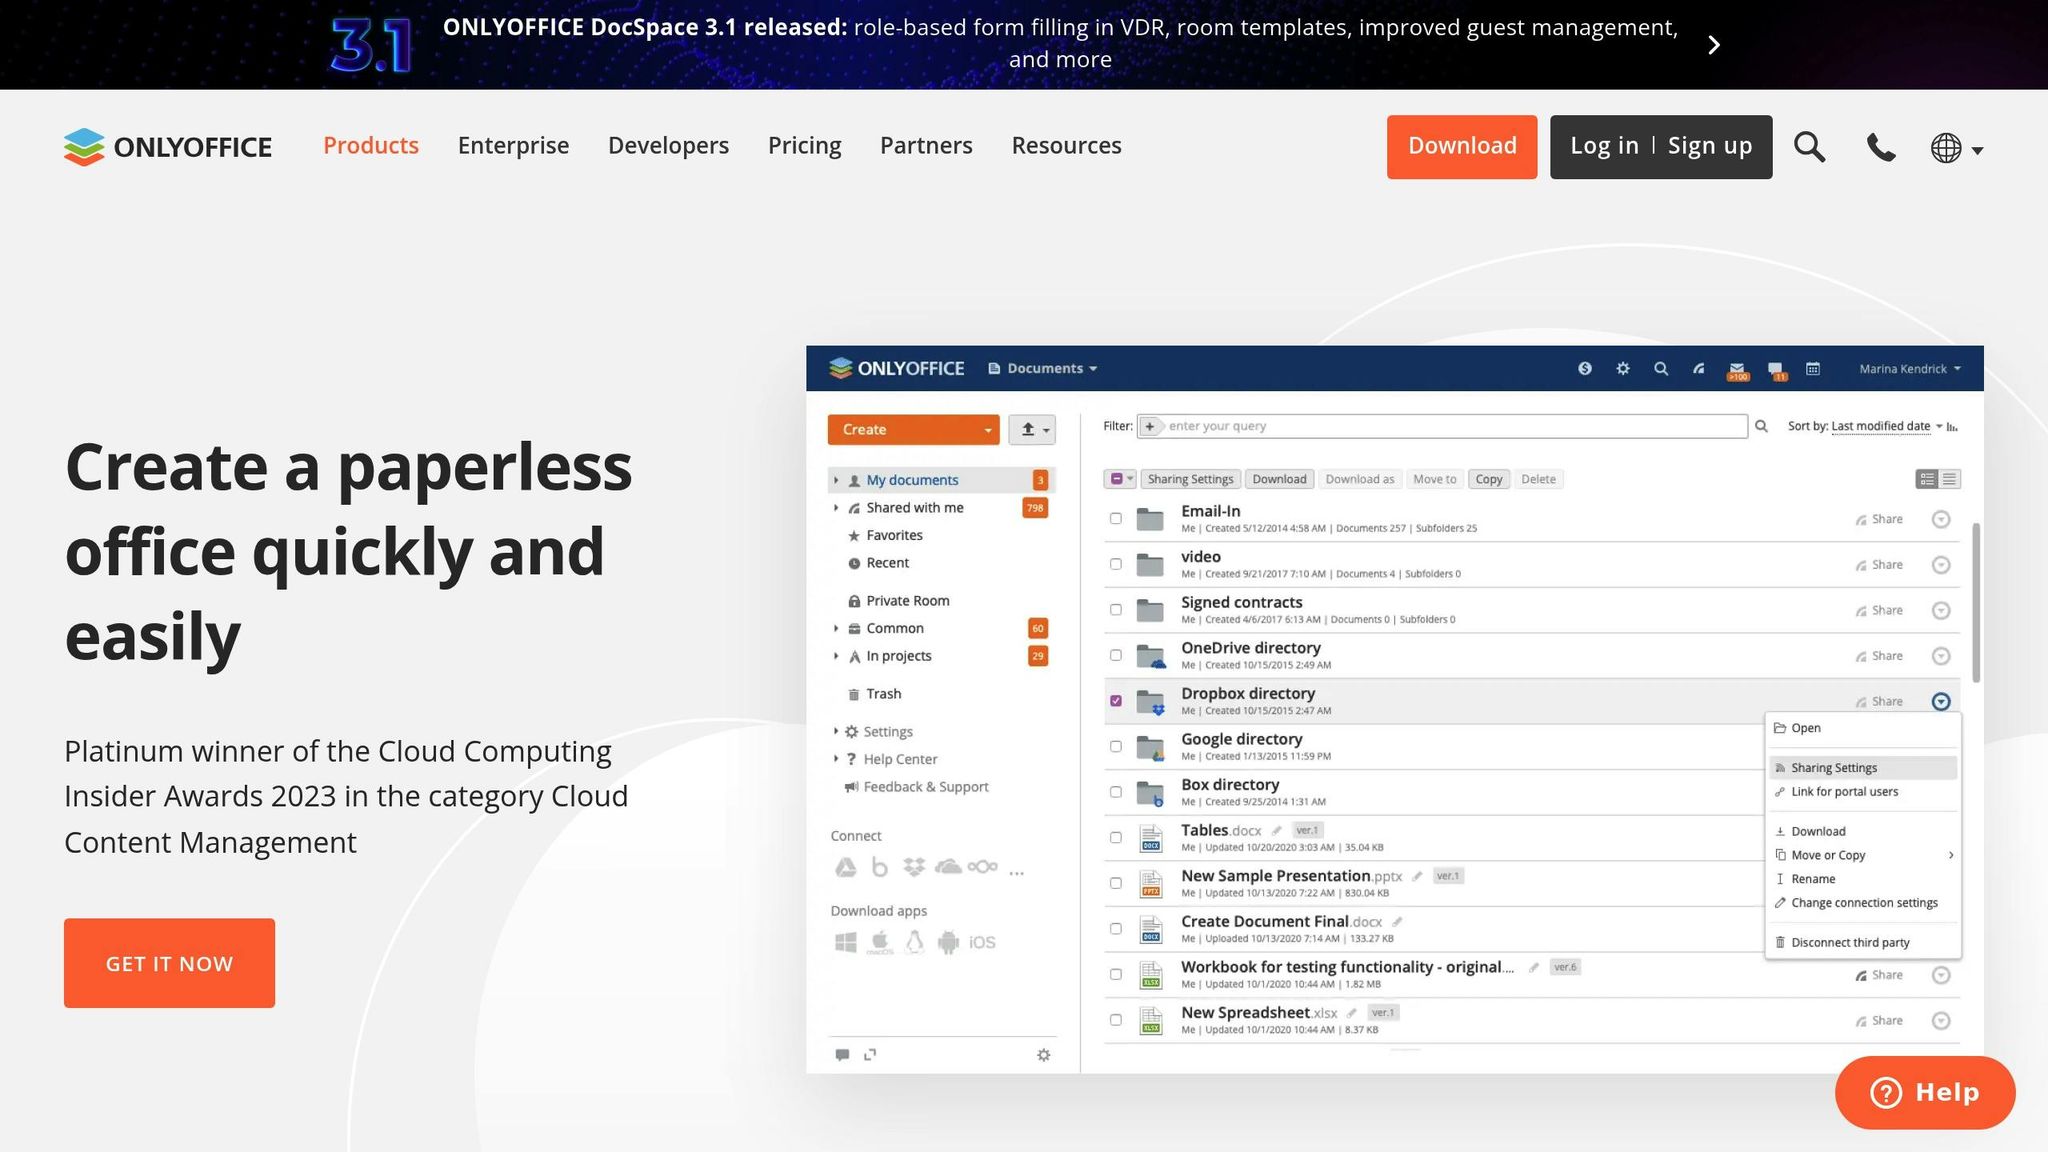Open the Pricing menu item
2048x1152 pixels.
(804, 146)
